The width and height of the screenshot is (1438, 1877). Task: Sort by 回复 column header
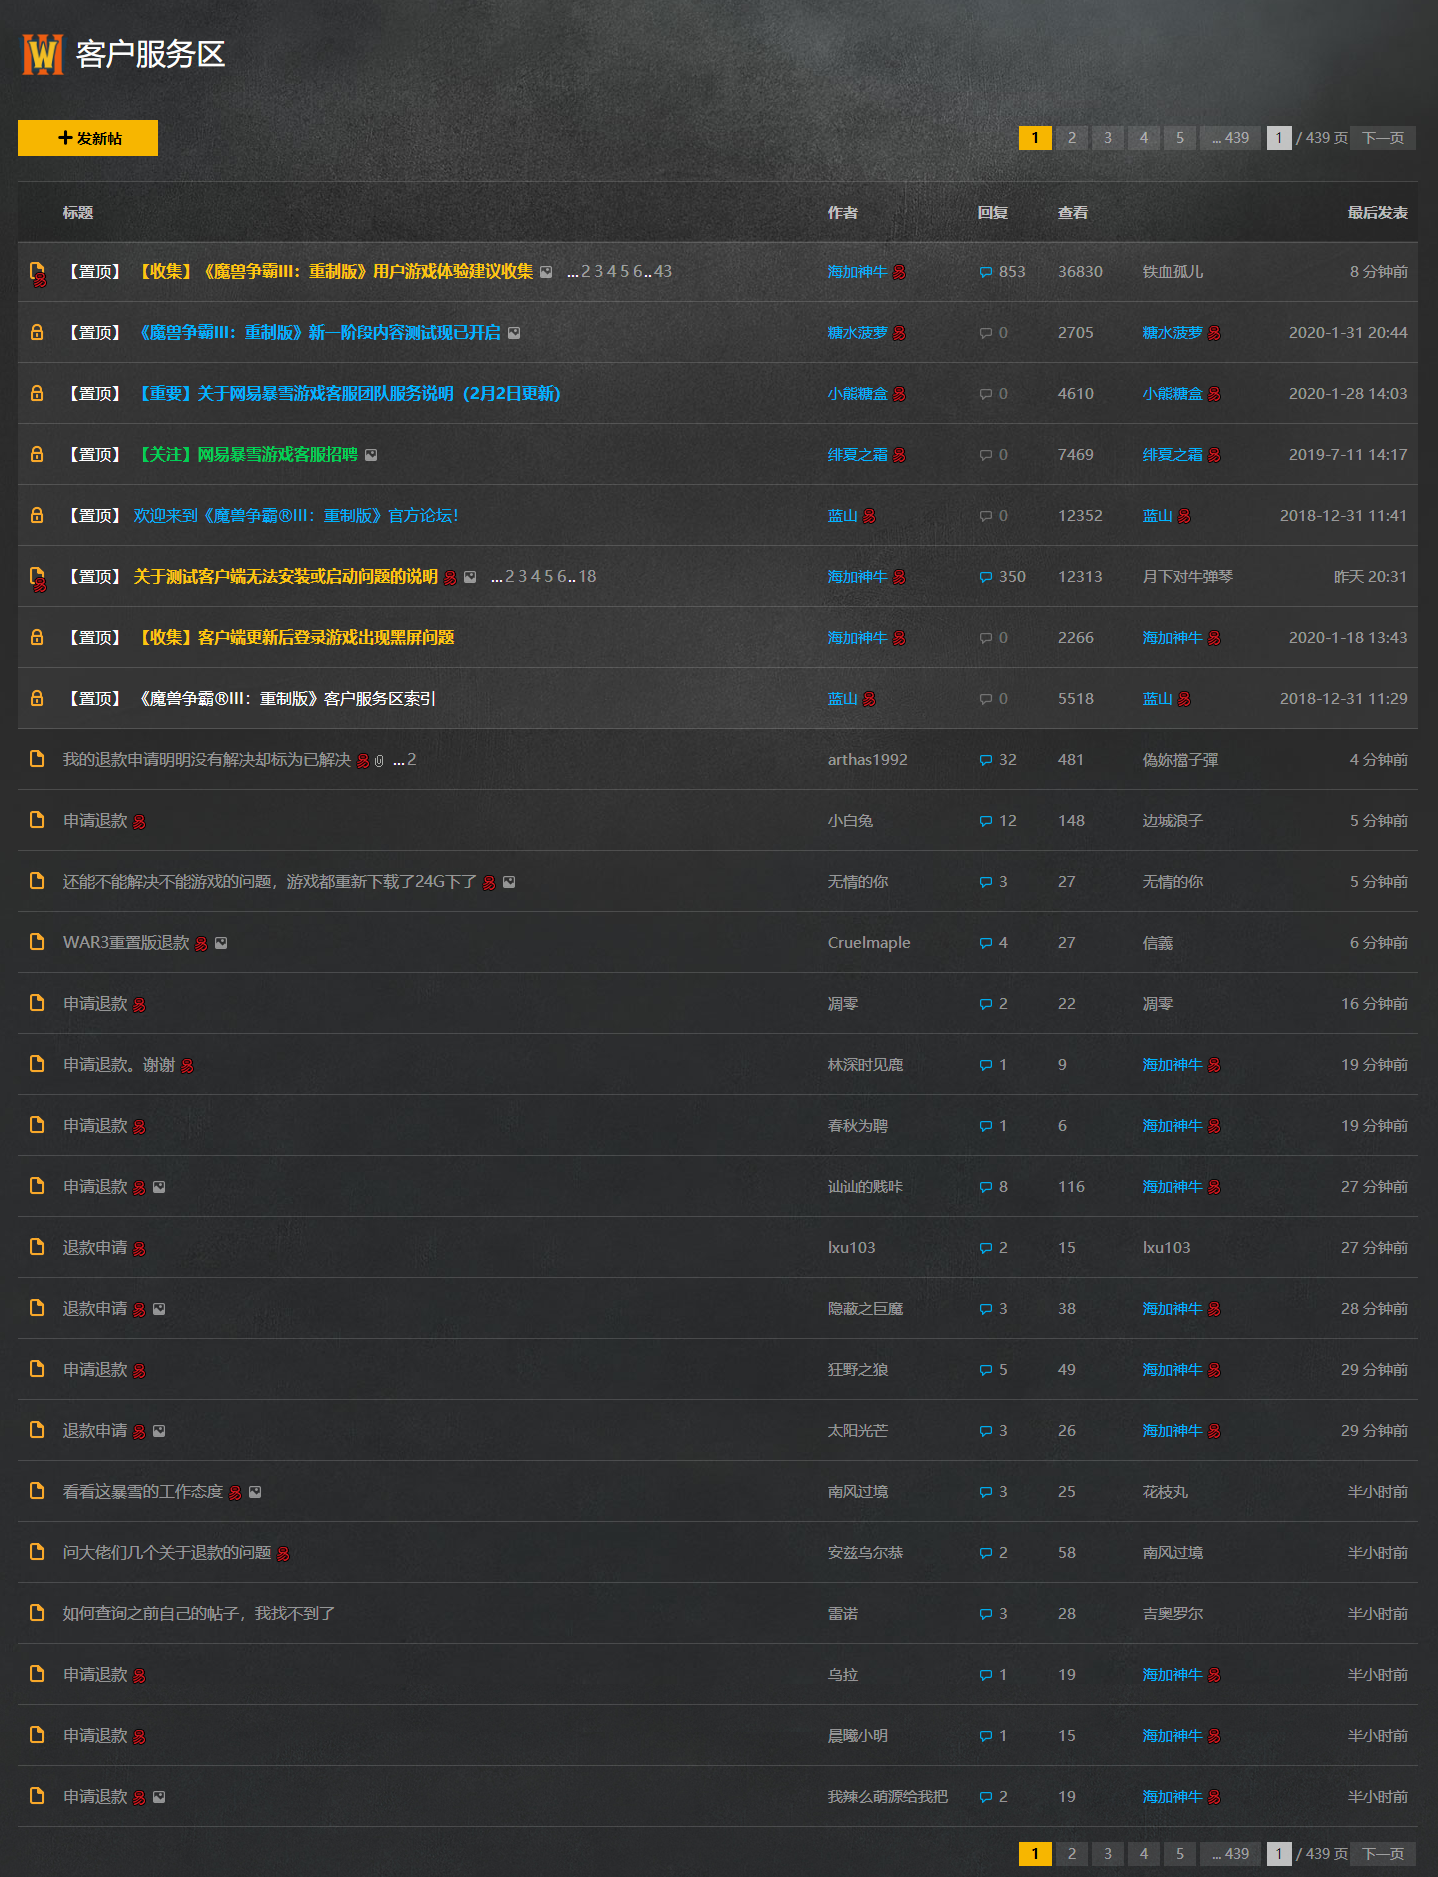tap(992, 213)
